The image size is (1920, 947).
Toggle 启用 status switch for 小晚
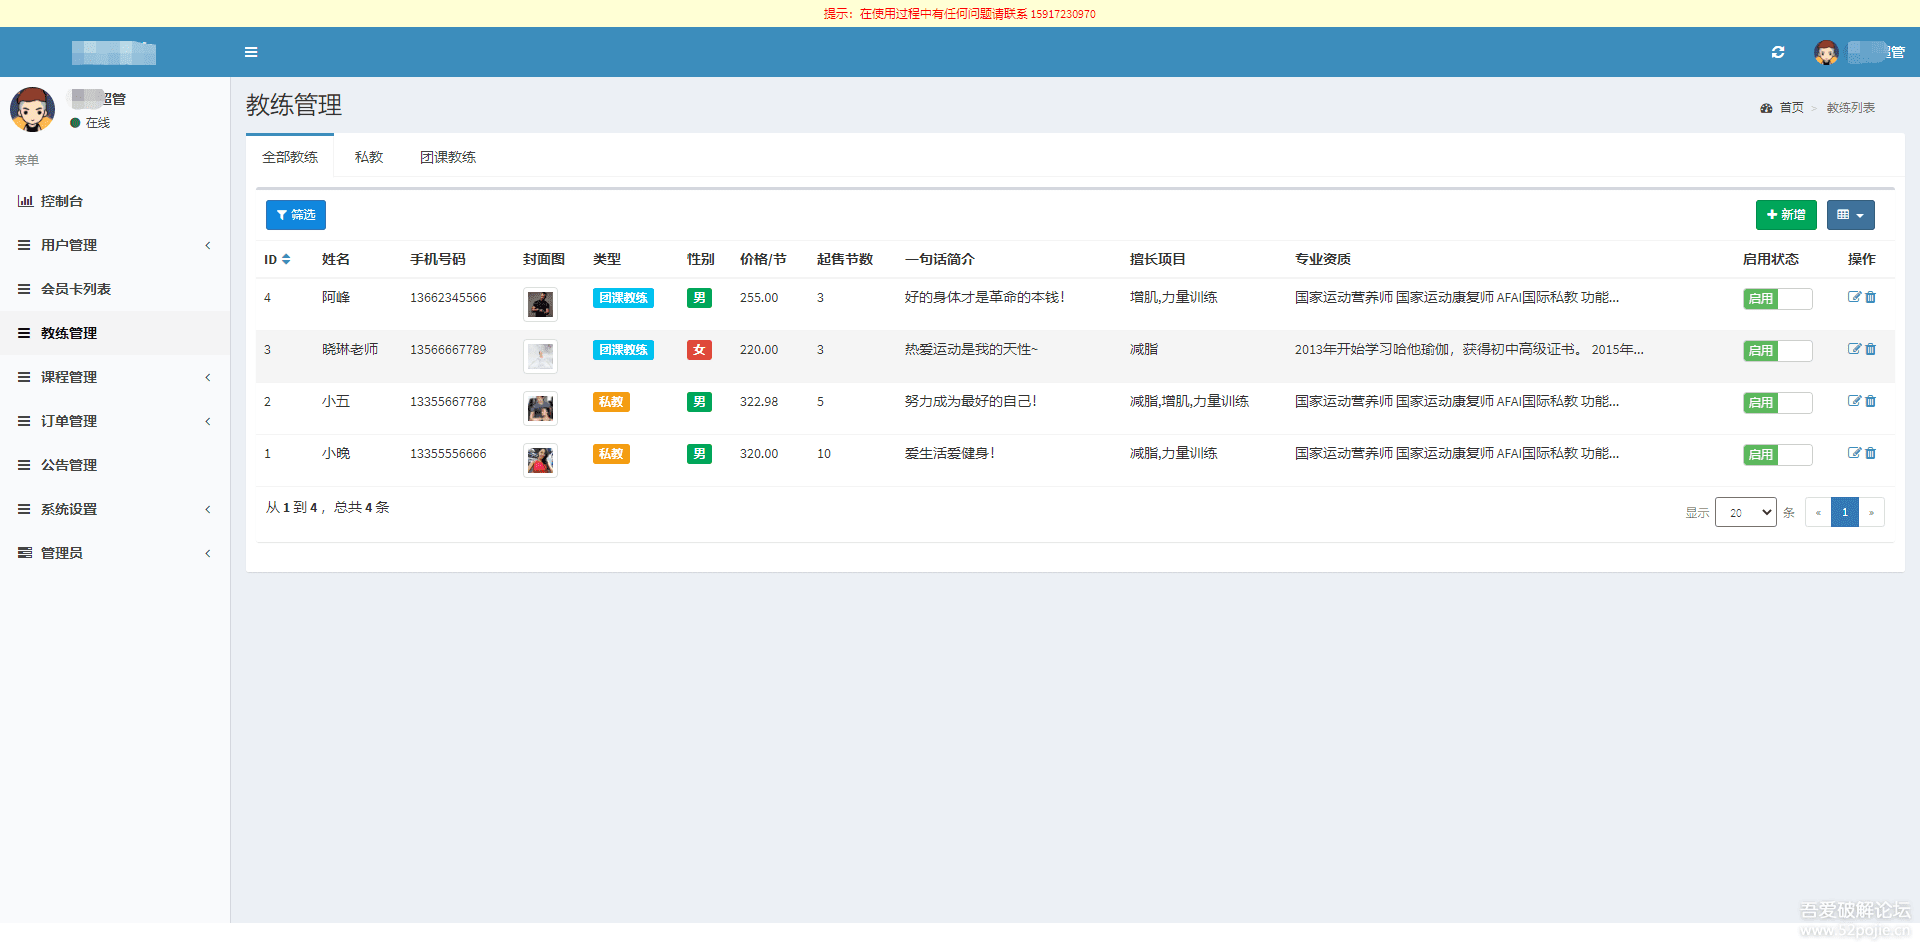(1777, 454)
